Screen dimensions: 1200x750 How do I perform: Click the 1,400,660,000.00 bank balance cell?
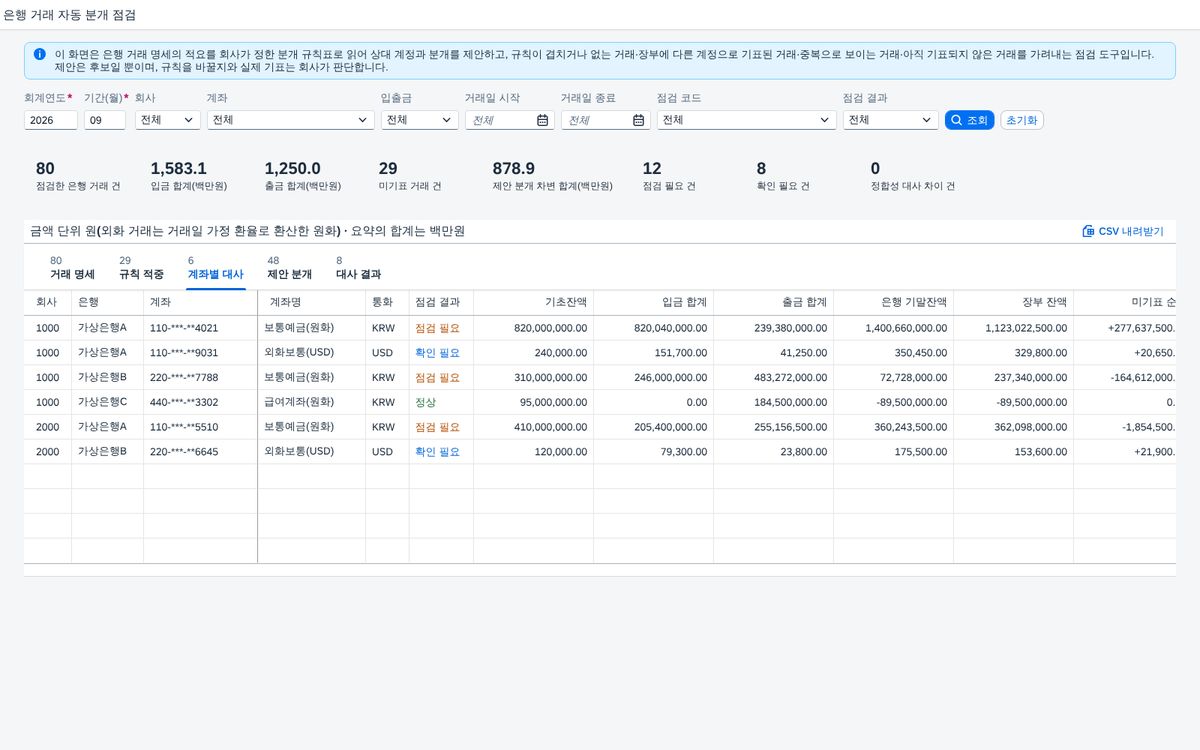tap(893, 328)
